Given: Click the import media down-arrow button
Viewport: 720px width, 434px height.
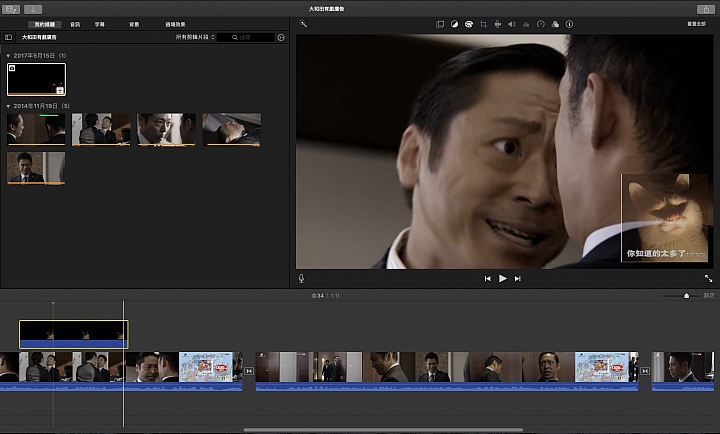Looking at the screenshot, I should [33, 9].
